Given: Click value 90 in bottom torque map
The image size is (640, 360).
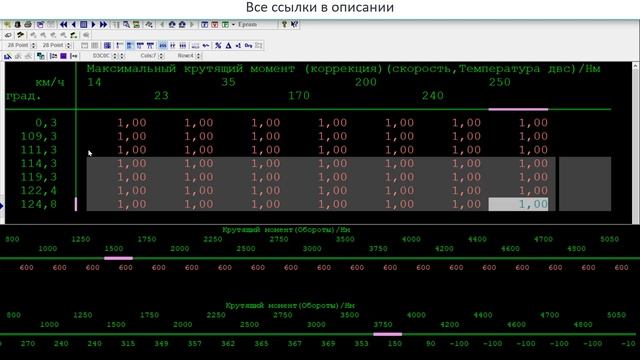Looking at the screenshot, I should (430, 344).
